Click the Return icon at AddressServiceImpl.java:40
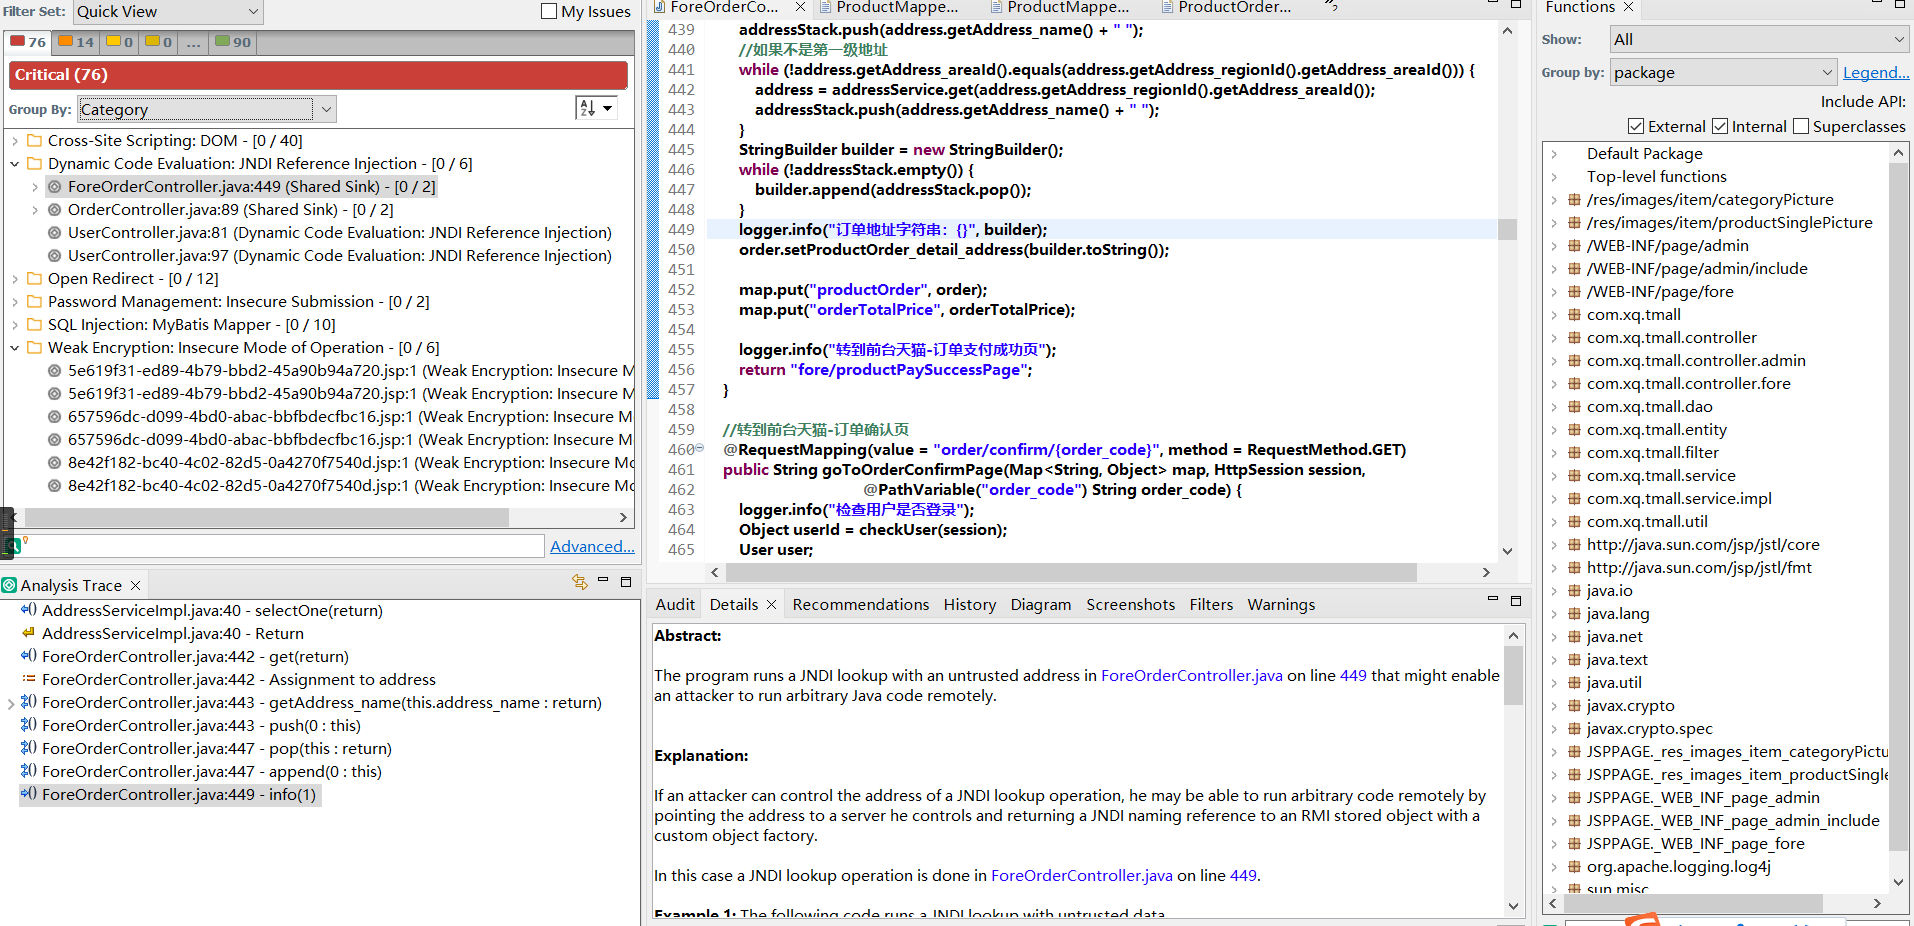This screenshot has height=926, width=1914. pyautogui.click(x=29, y=633)
